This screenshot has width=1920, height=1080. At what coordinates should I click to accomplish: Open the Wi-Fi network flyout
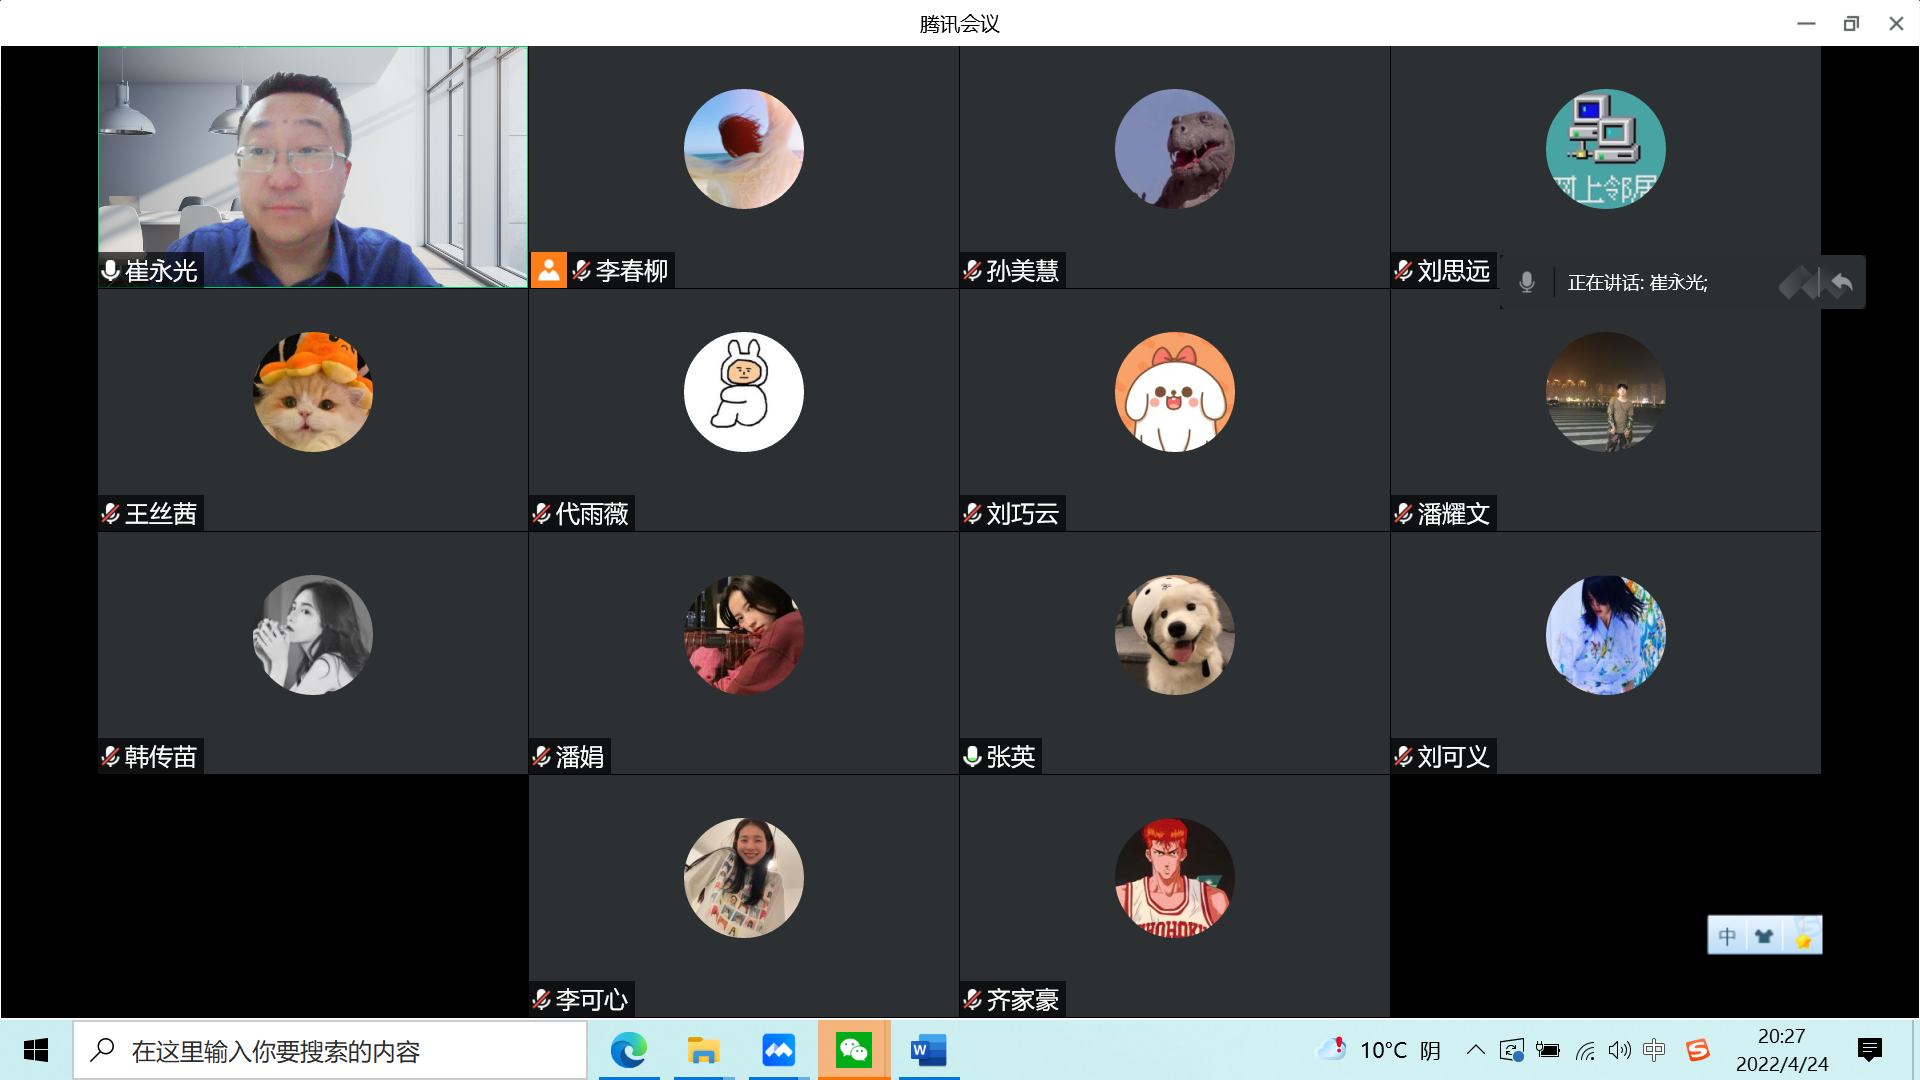1585,1050
